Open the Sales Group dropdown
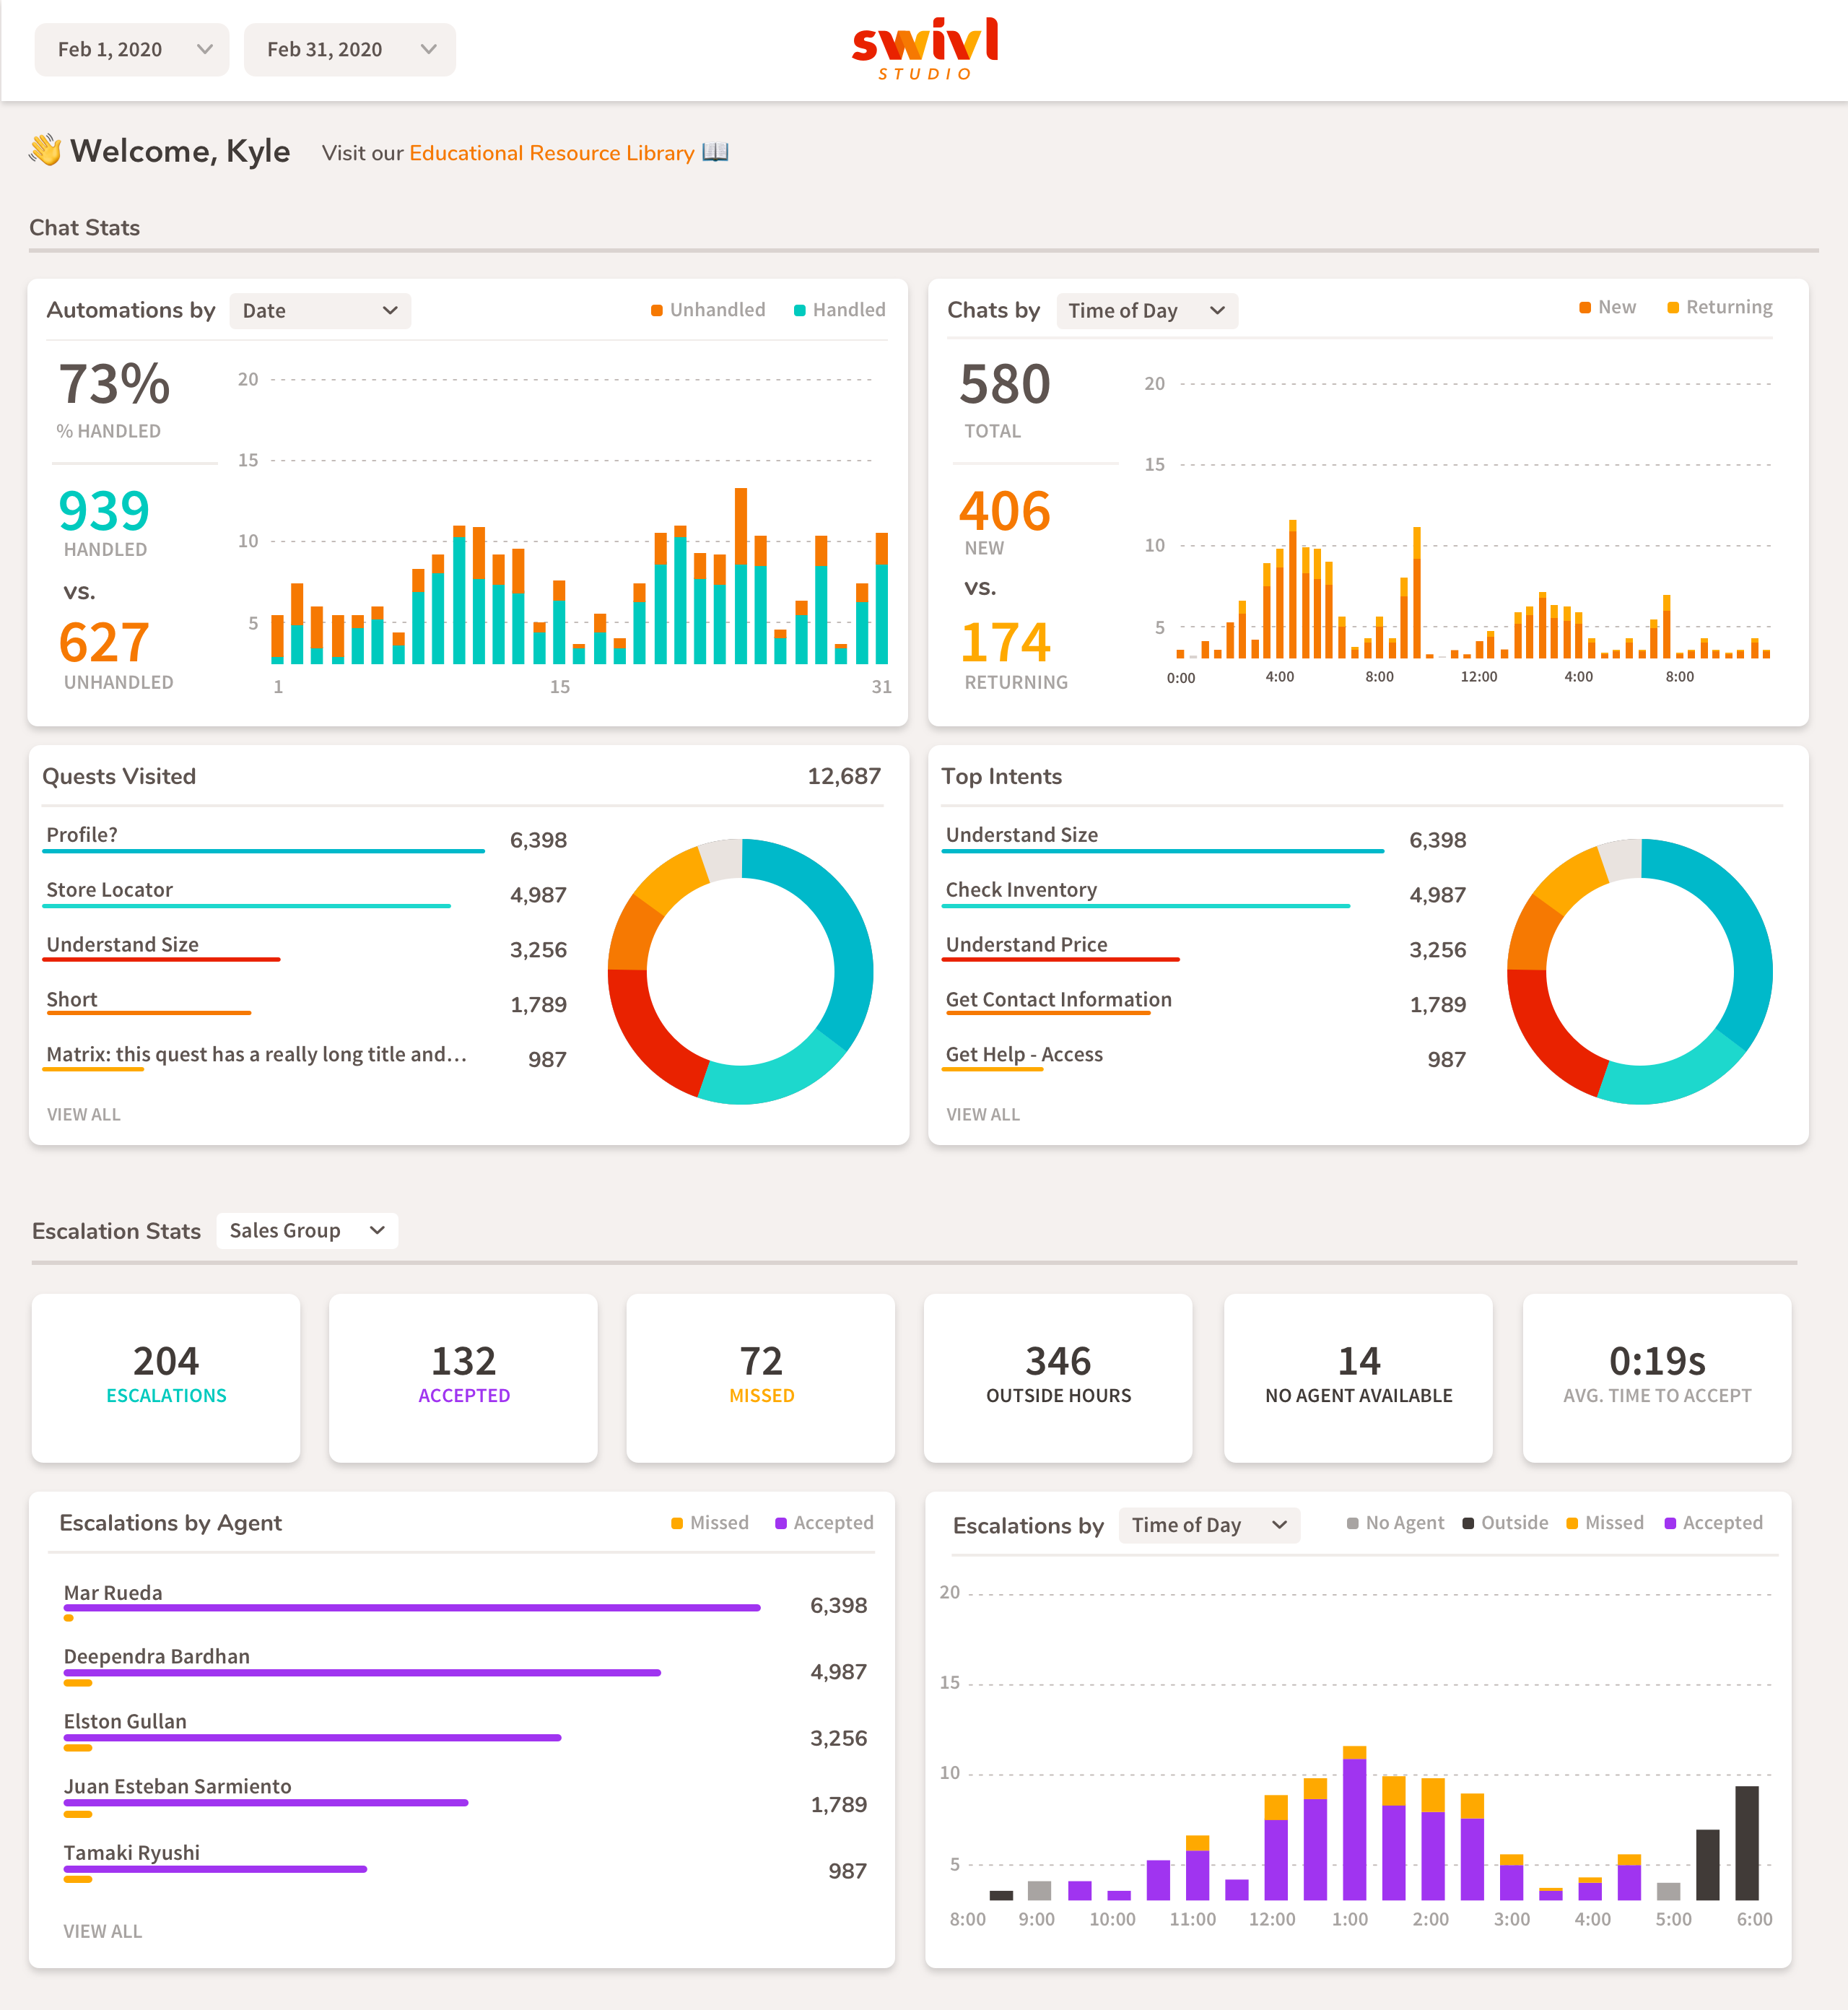This screenshot has width=1848, height=2010. [306, 1230]
